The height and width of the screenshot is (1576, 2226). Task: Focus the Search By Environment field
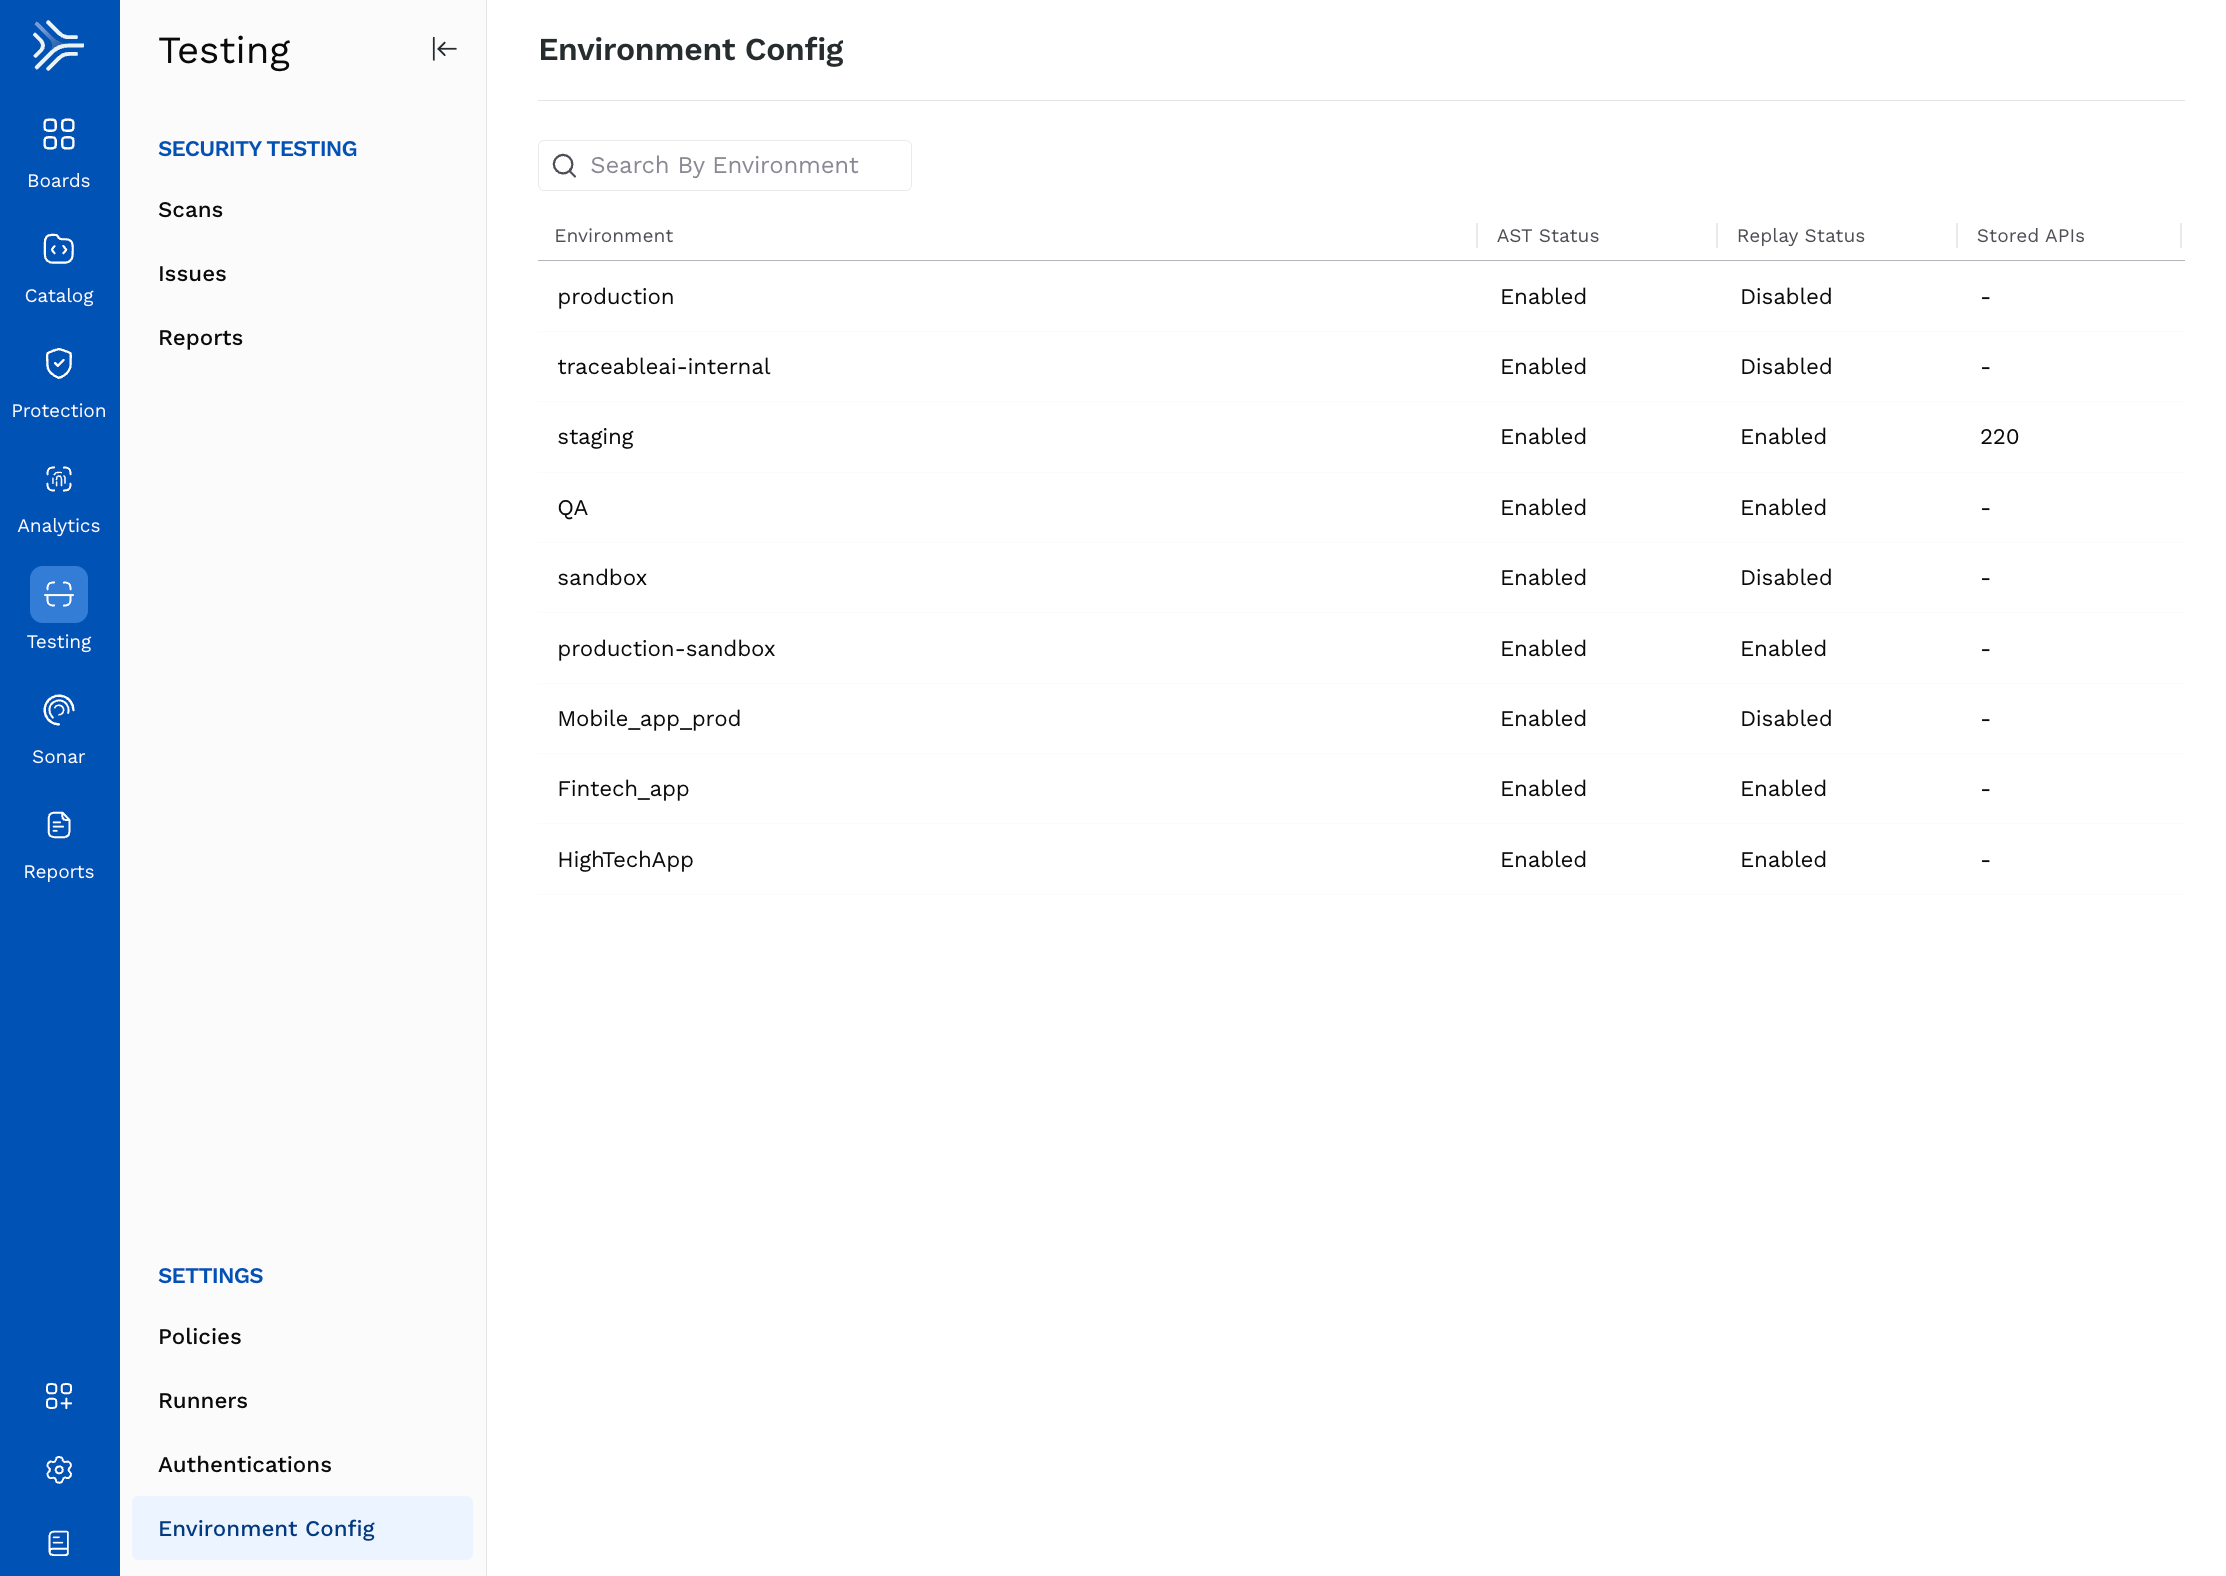(724, 166)
